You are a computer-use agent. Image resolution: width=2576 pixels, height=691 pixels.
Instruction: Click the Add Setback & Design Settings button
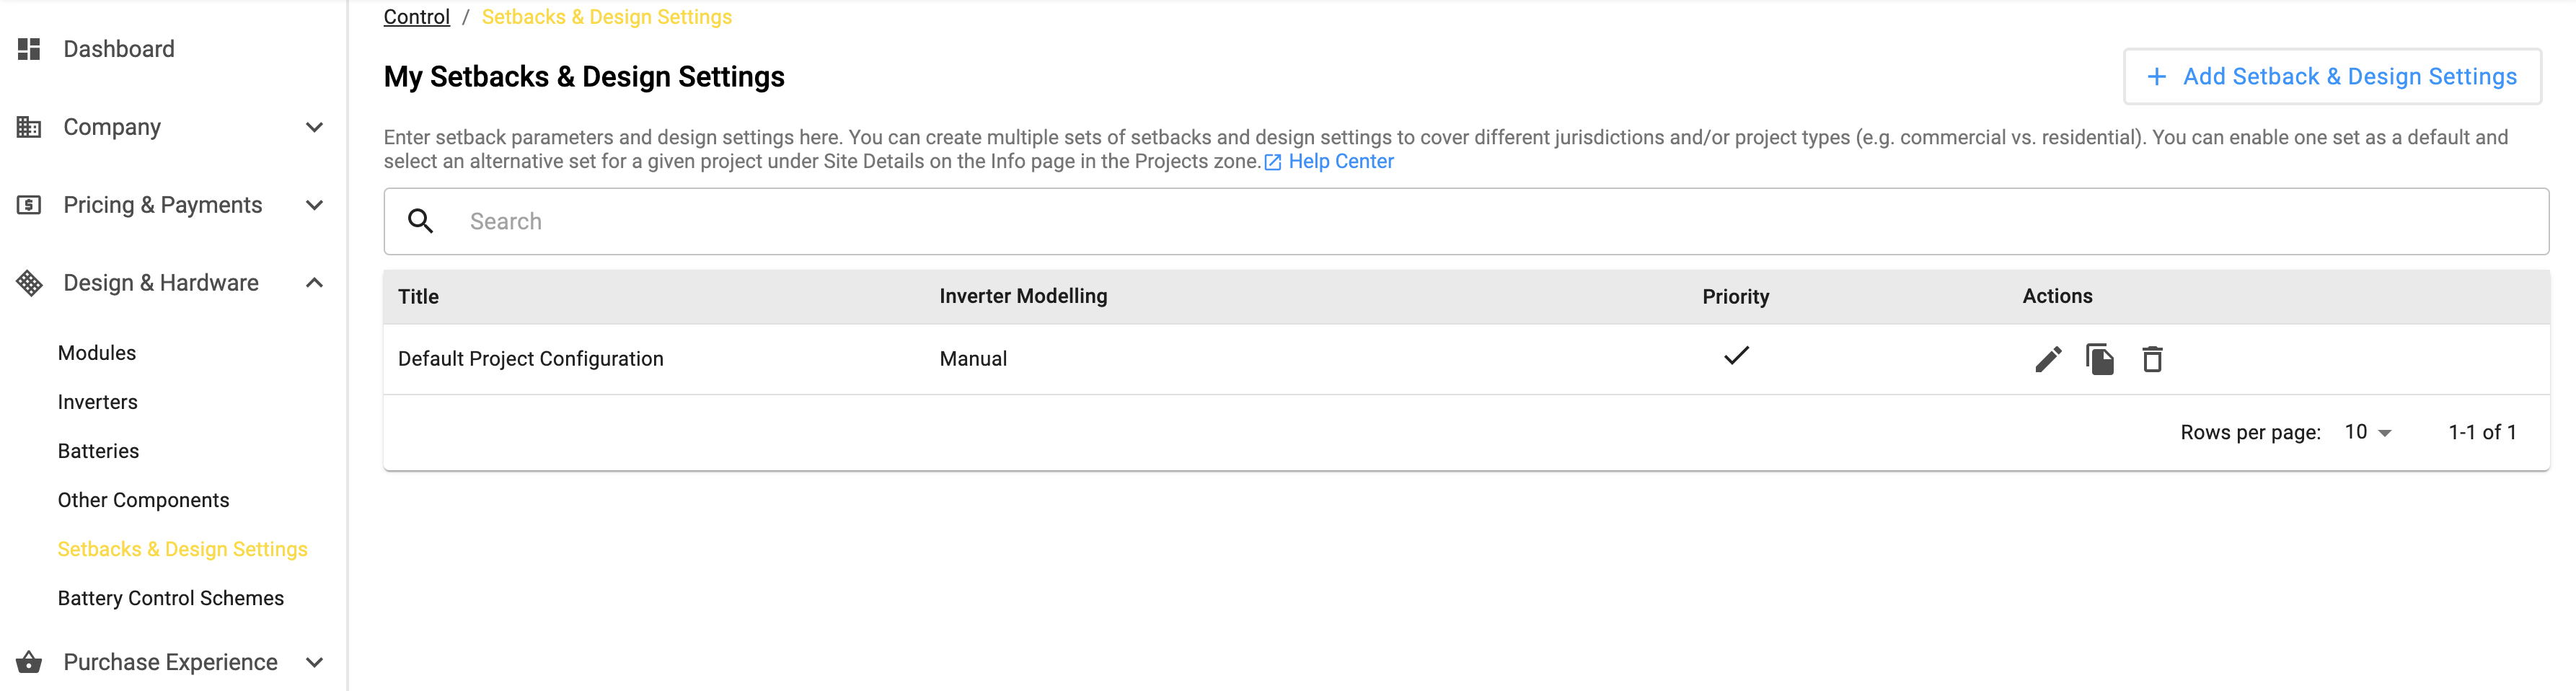coord(2332,77)
